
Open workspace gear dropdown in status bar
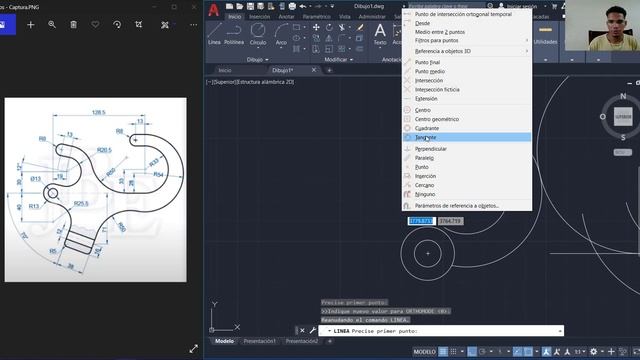click(602, 351)
